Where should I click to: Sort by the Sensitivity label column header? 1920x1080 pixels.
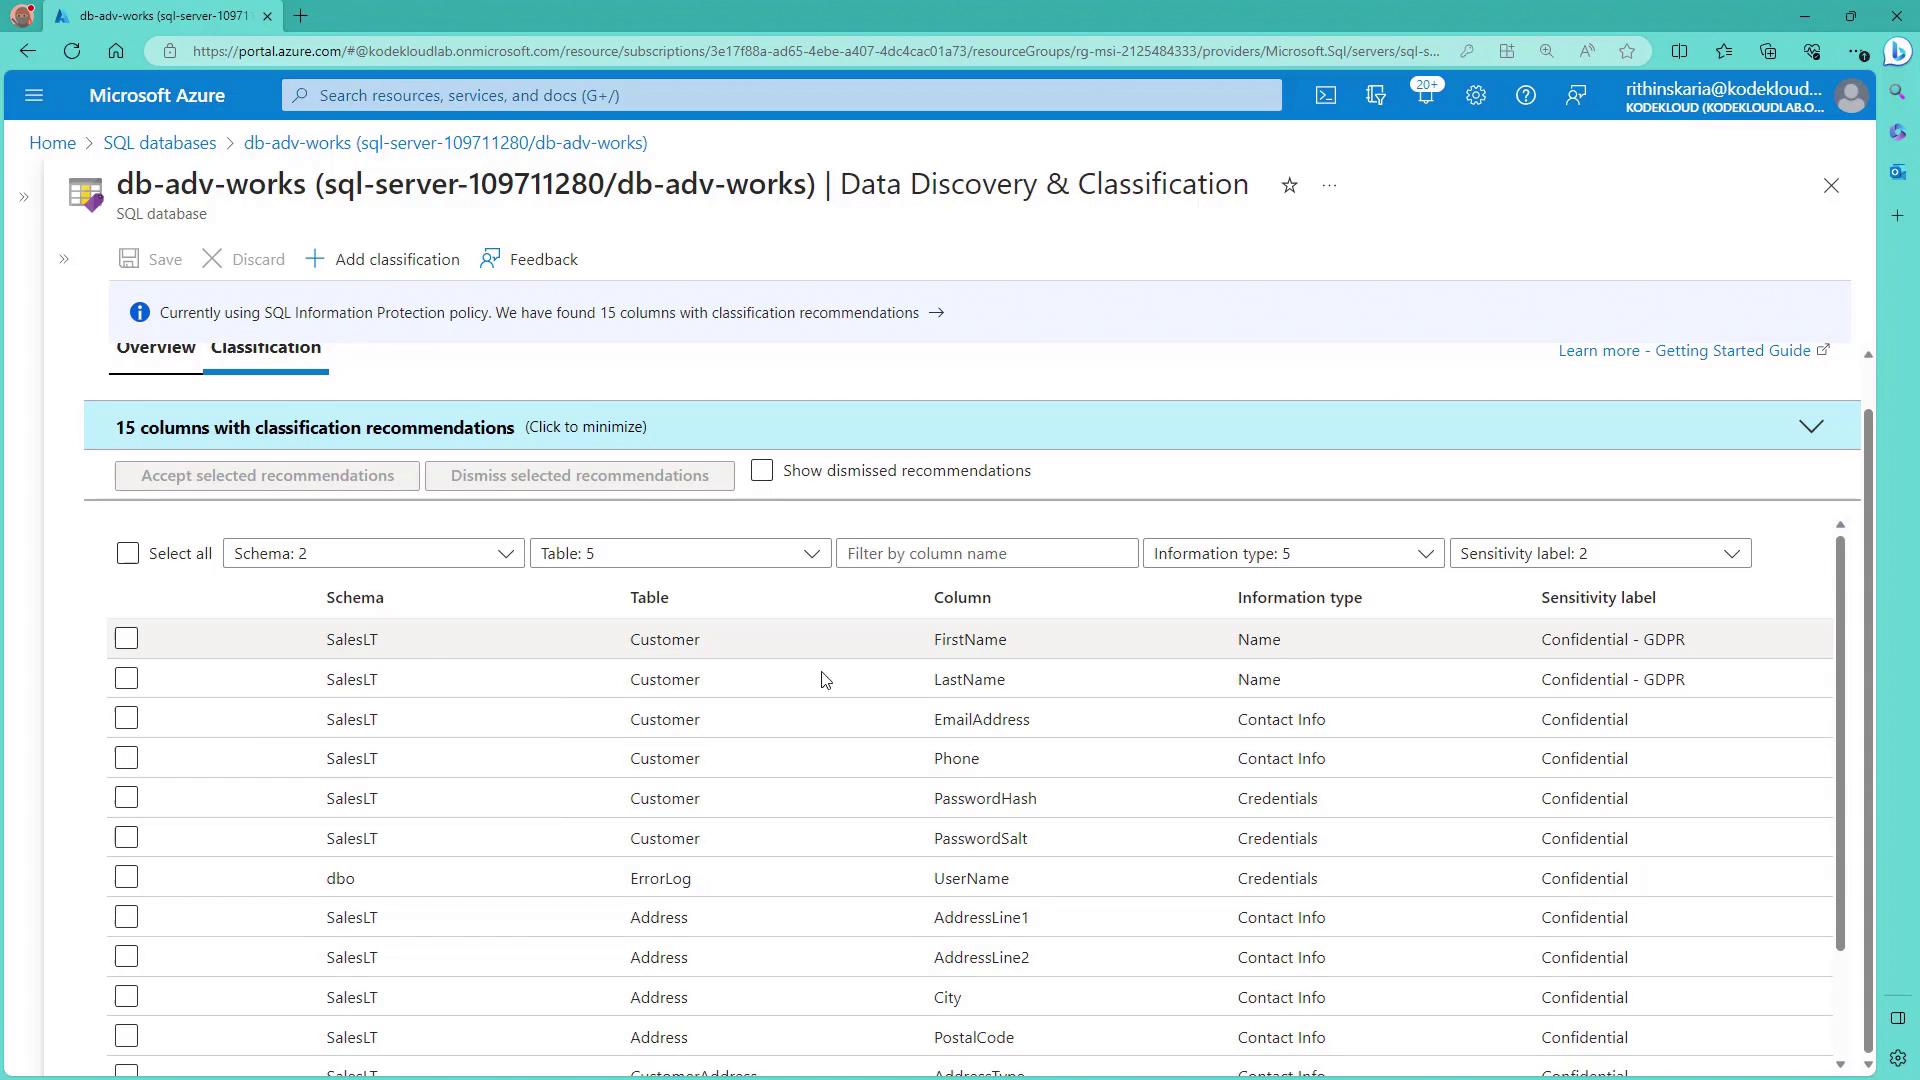pyautogui.click(x=1598, y=597)
